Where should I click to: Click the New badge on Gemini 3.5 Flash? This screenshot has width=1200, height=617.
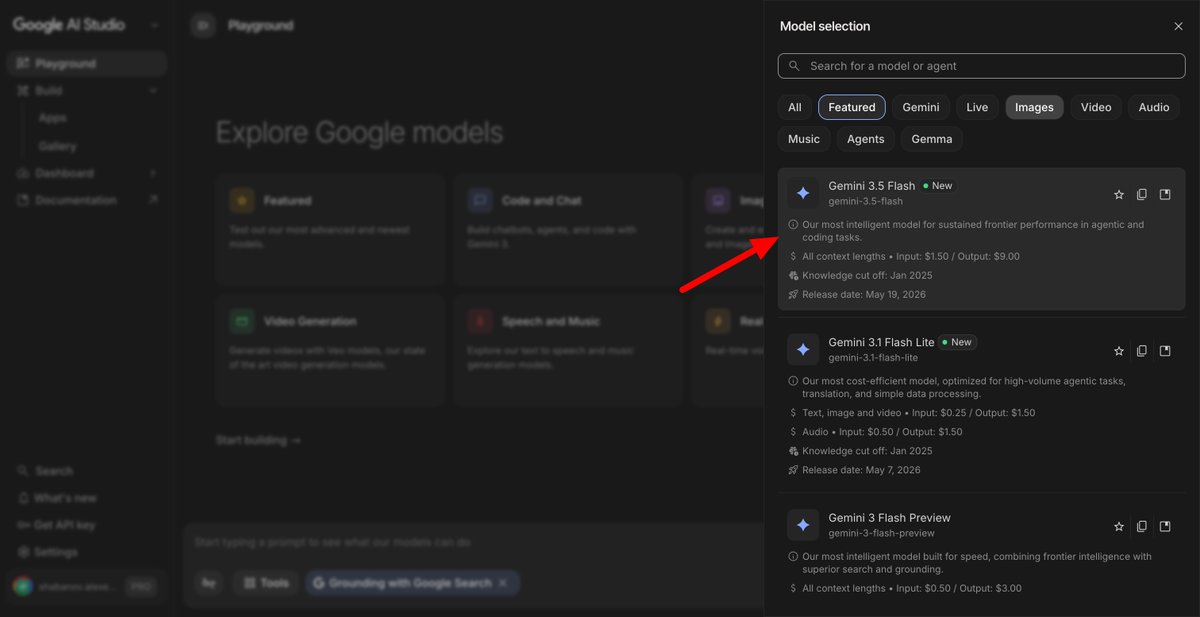938,186
